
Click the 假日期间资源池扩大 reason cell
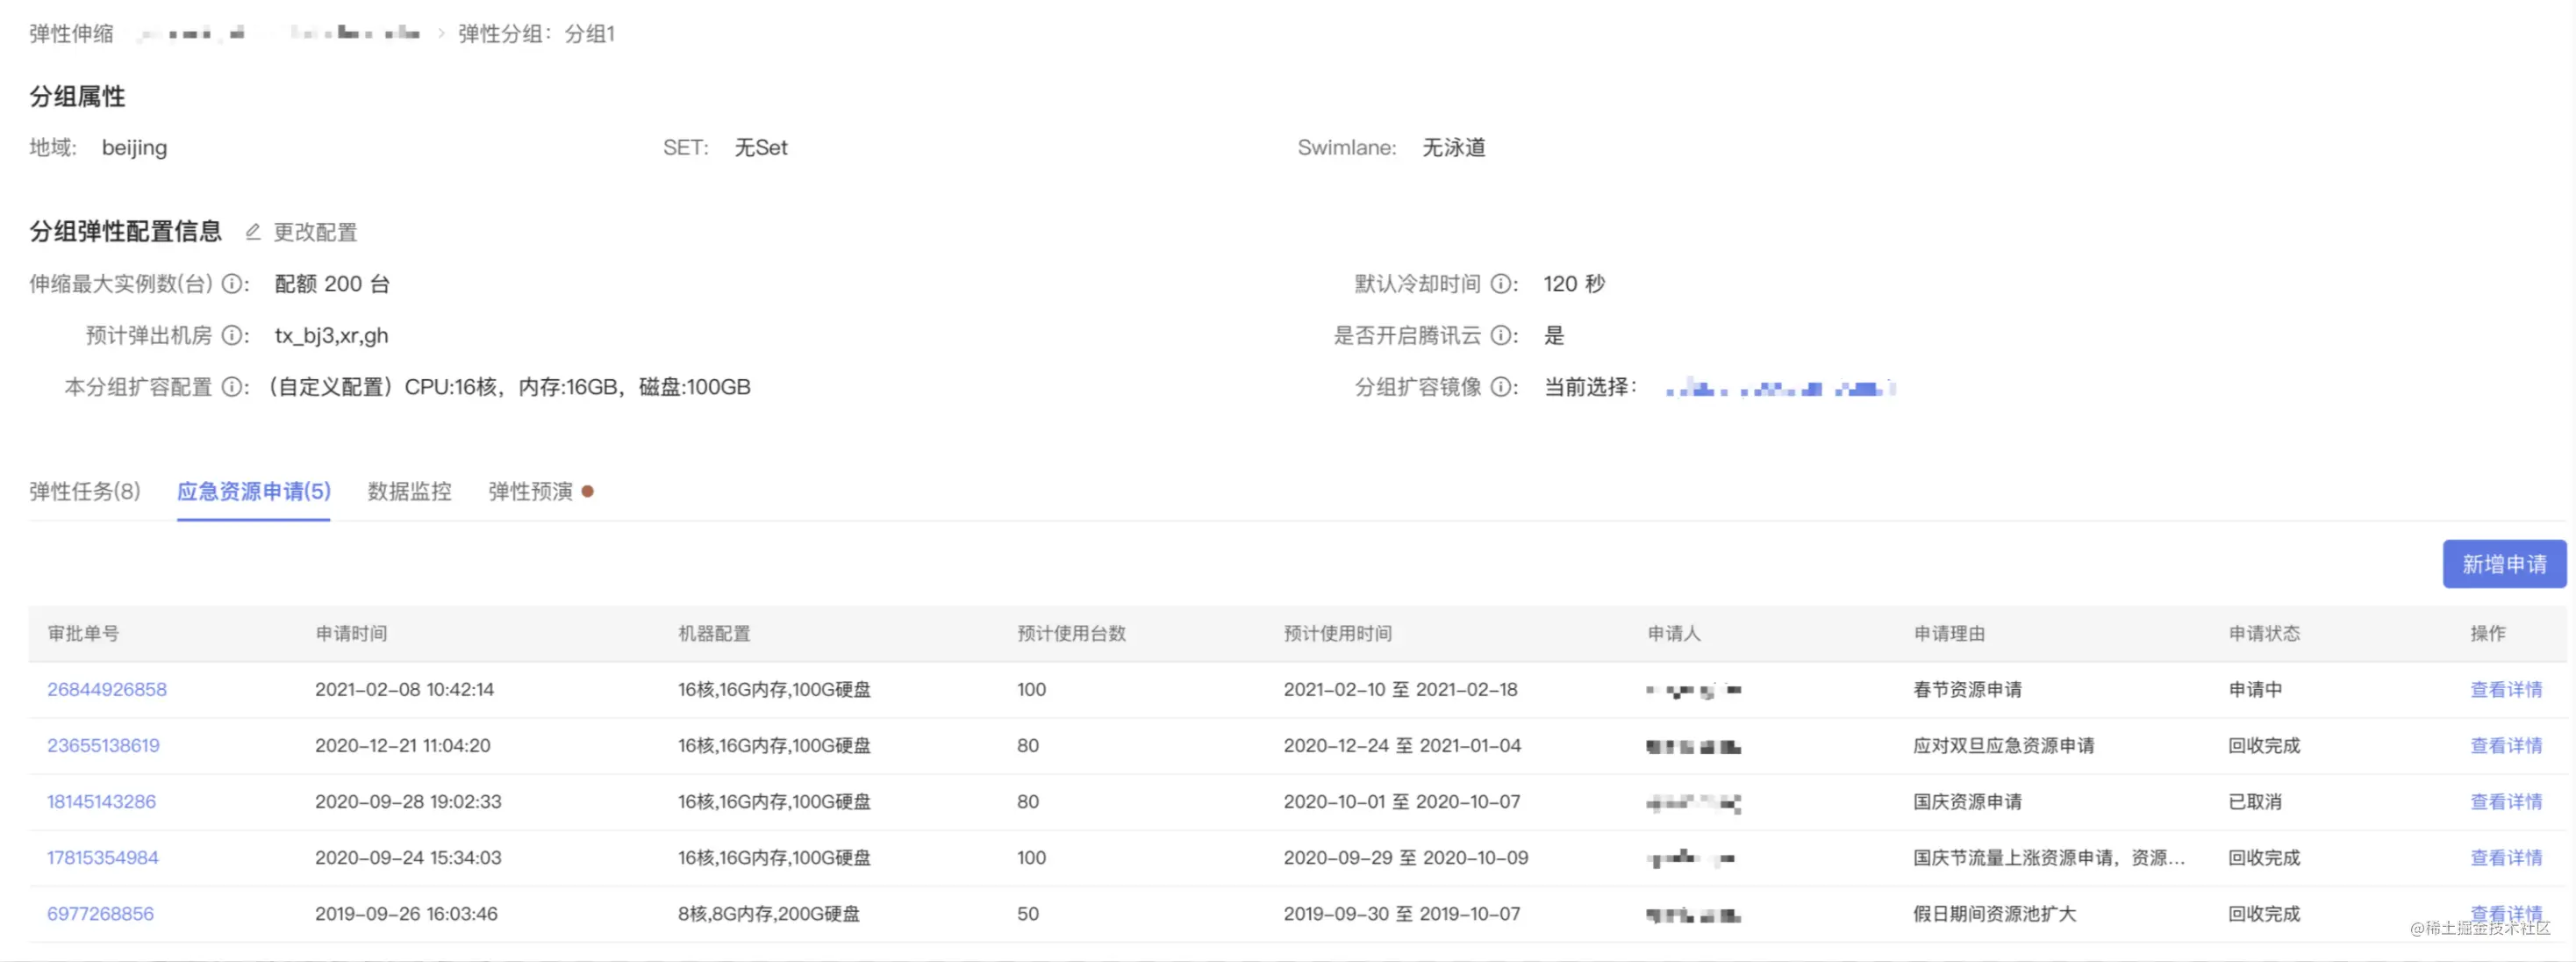(x=1995, y=914)
